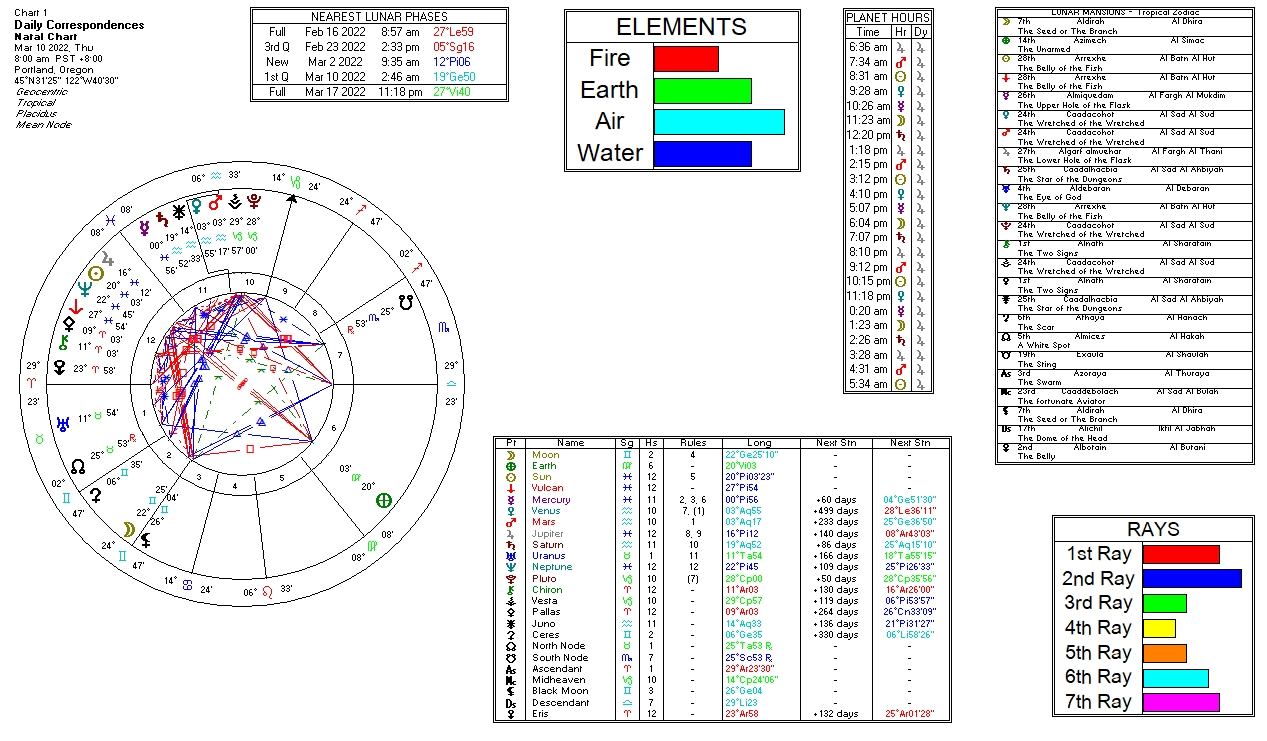This screenshot has width=1267, height=741.
Task: Click the Venus glyph in the chart wheel
Action: (x=196, y=204)
